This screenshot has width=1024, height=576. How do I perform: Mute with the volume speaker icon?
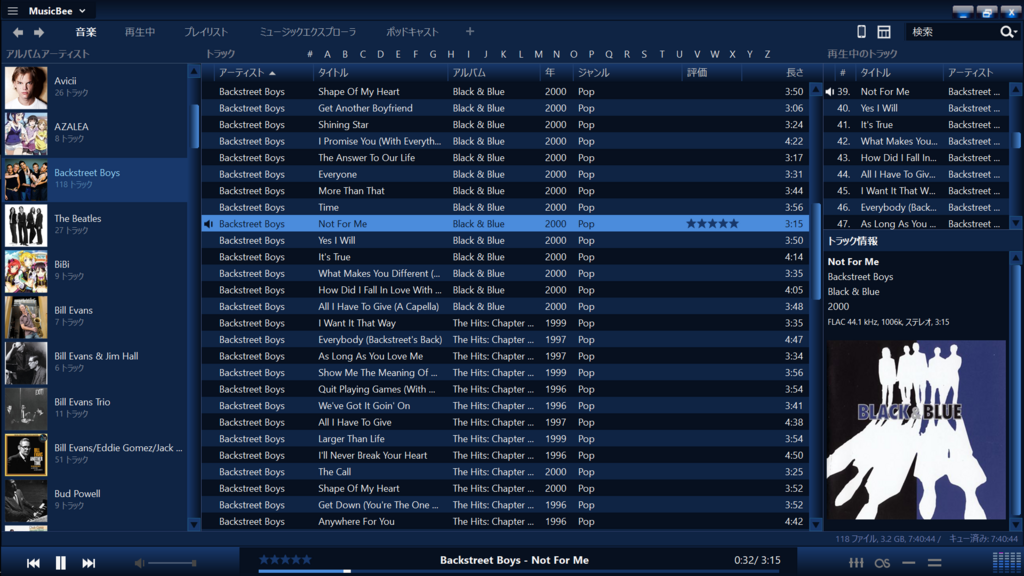click(139, 563)
